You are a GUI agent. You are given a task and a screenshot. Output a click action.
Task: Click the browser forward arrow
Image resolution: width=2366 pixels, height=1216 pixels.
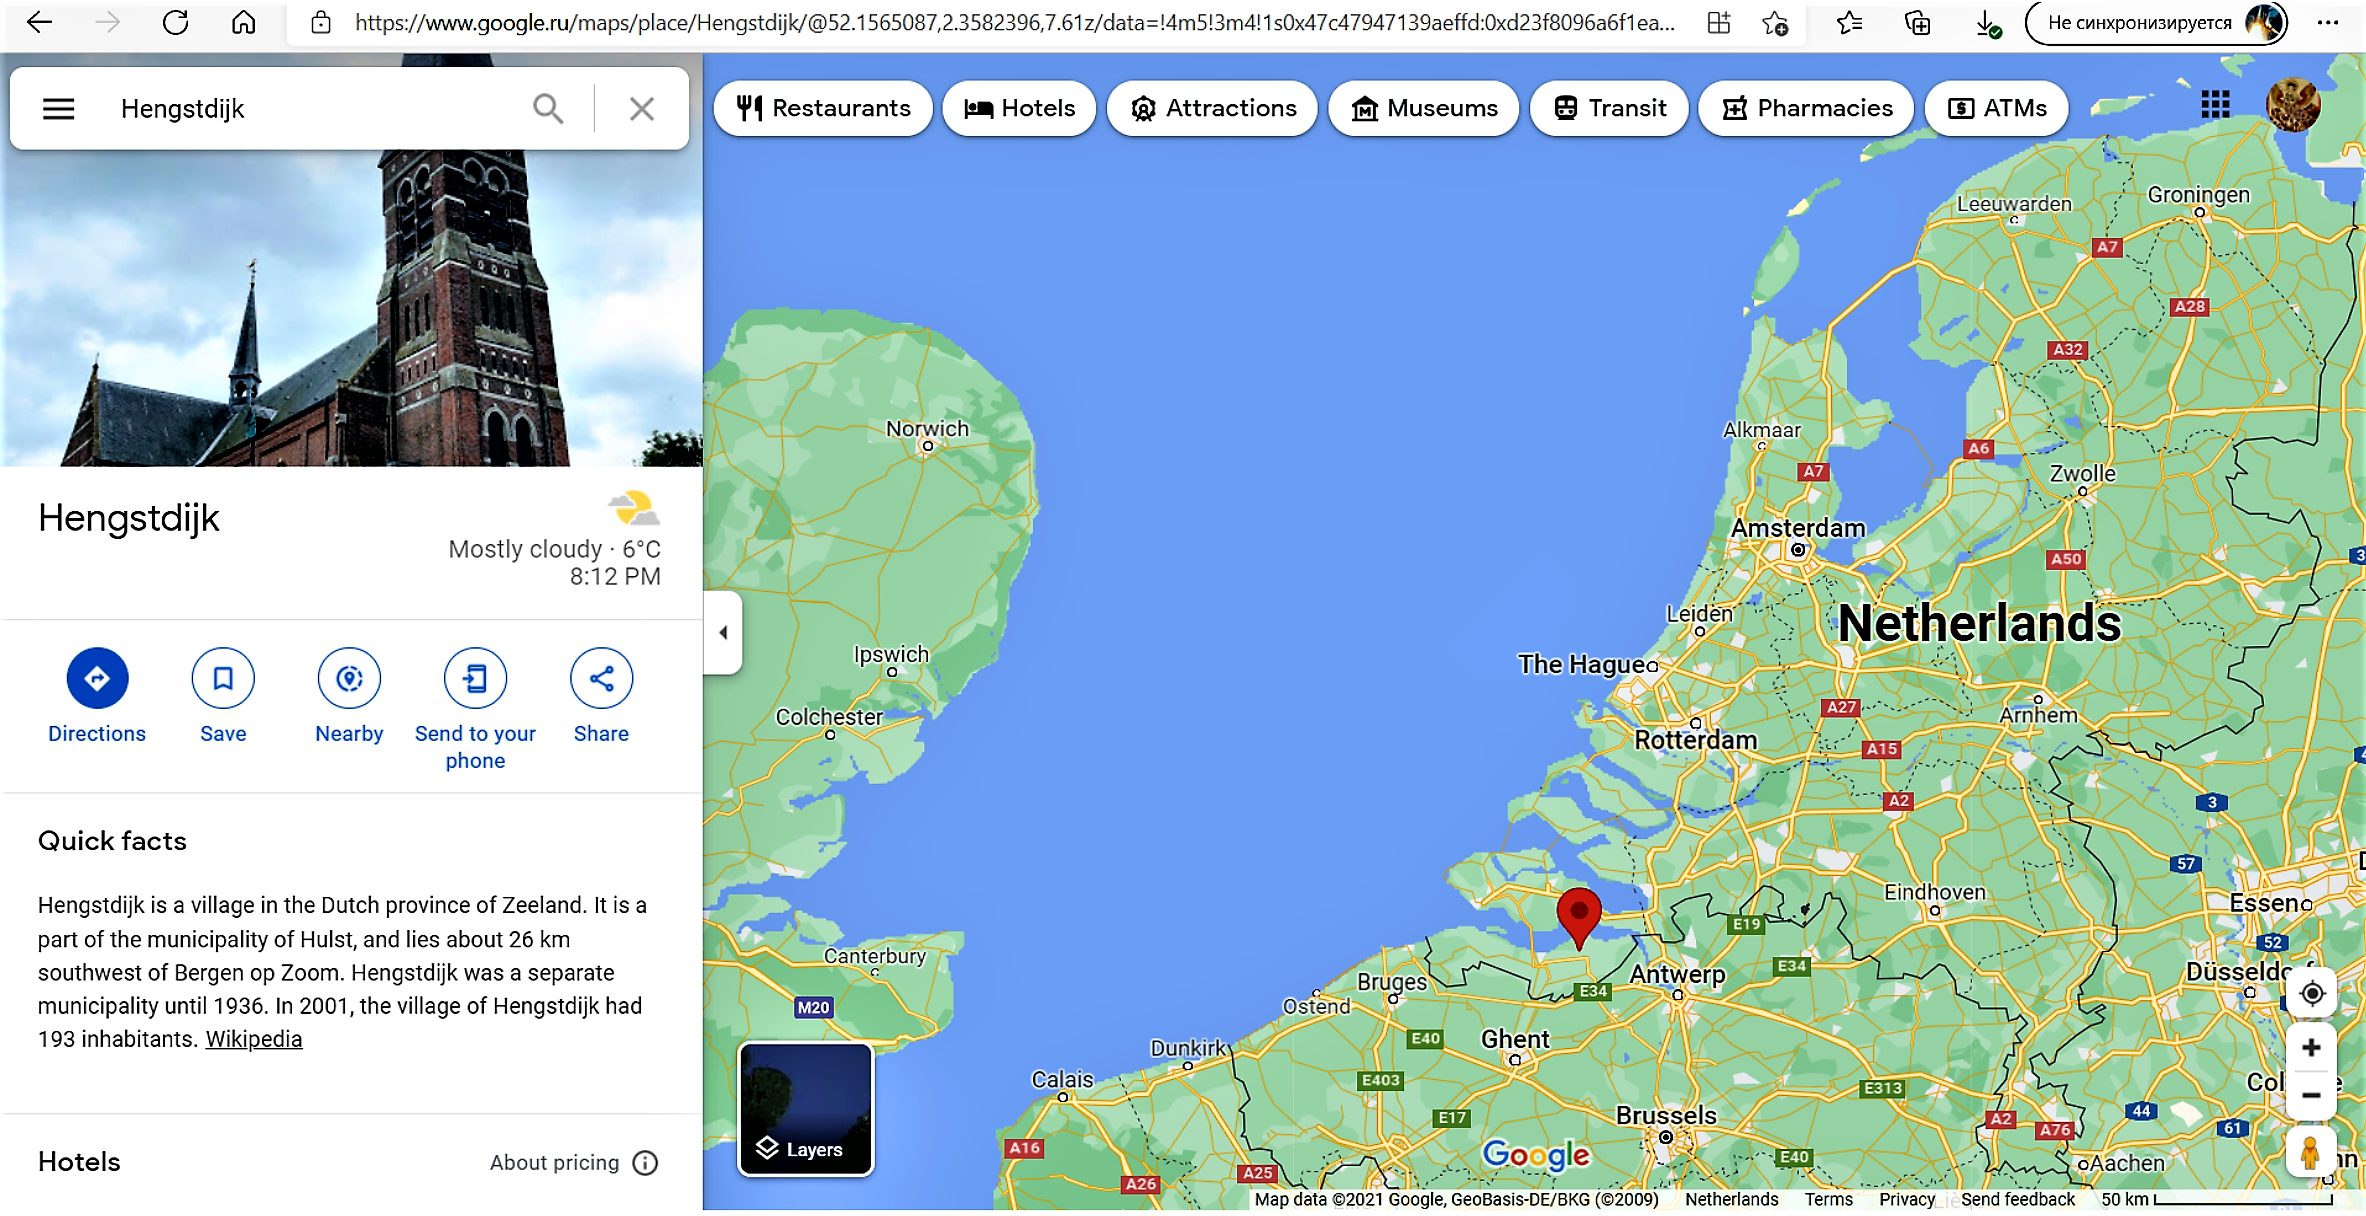point(107,22)
